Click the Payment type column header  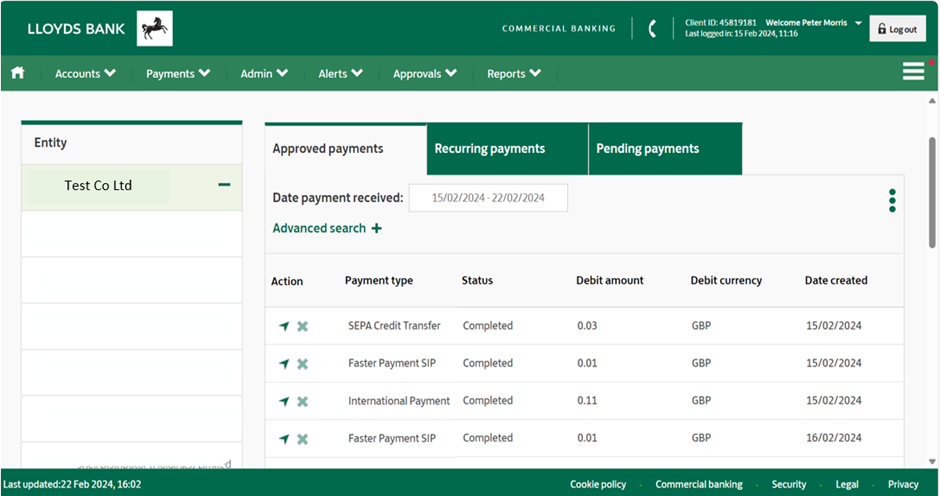pyautogui.click(x=379, y=280)
